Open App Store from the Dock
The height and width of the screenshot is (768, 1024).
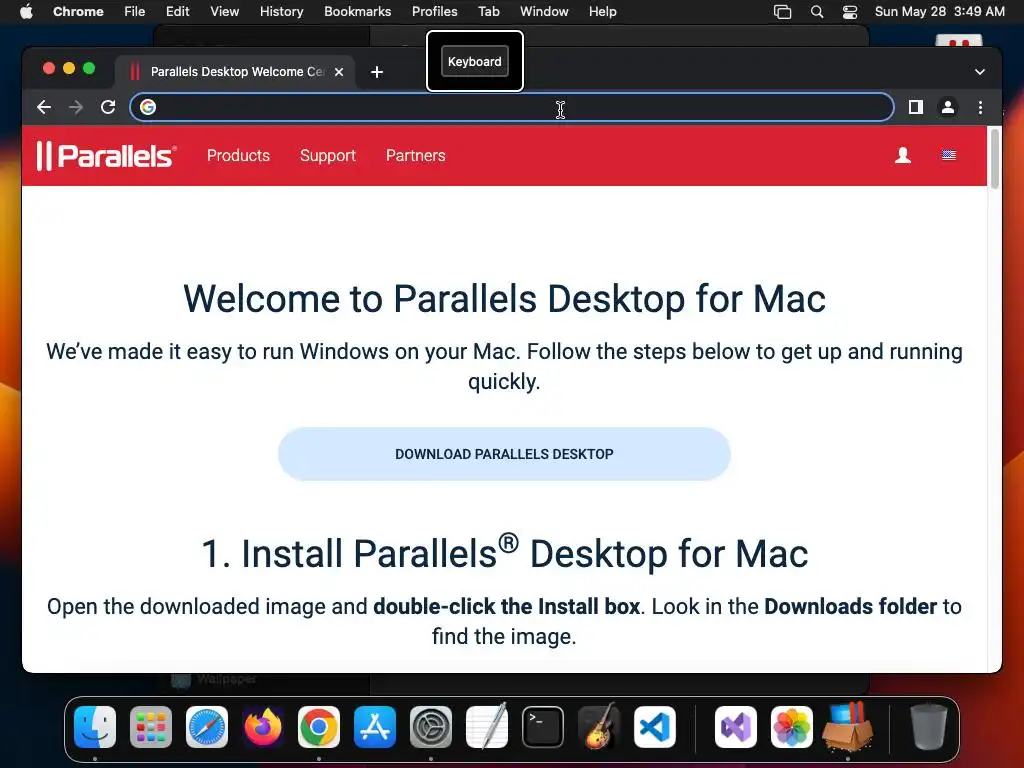[375, 727]
